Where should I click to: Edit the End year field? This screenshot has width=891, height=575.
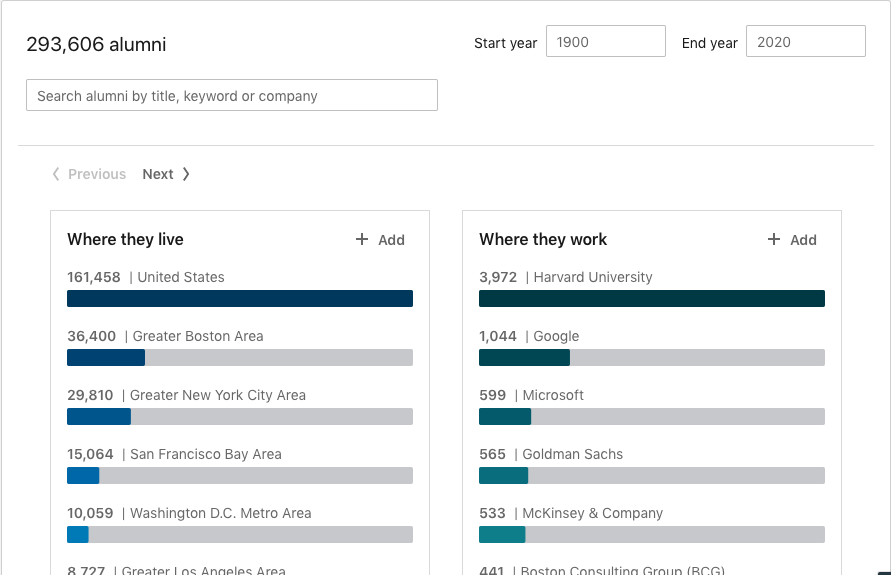coord(806,41)
